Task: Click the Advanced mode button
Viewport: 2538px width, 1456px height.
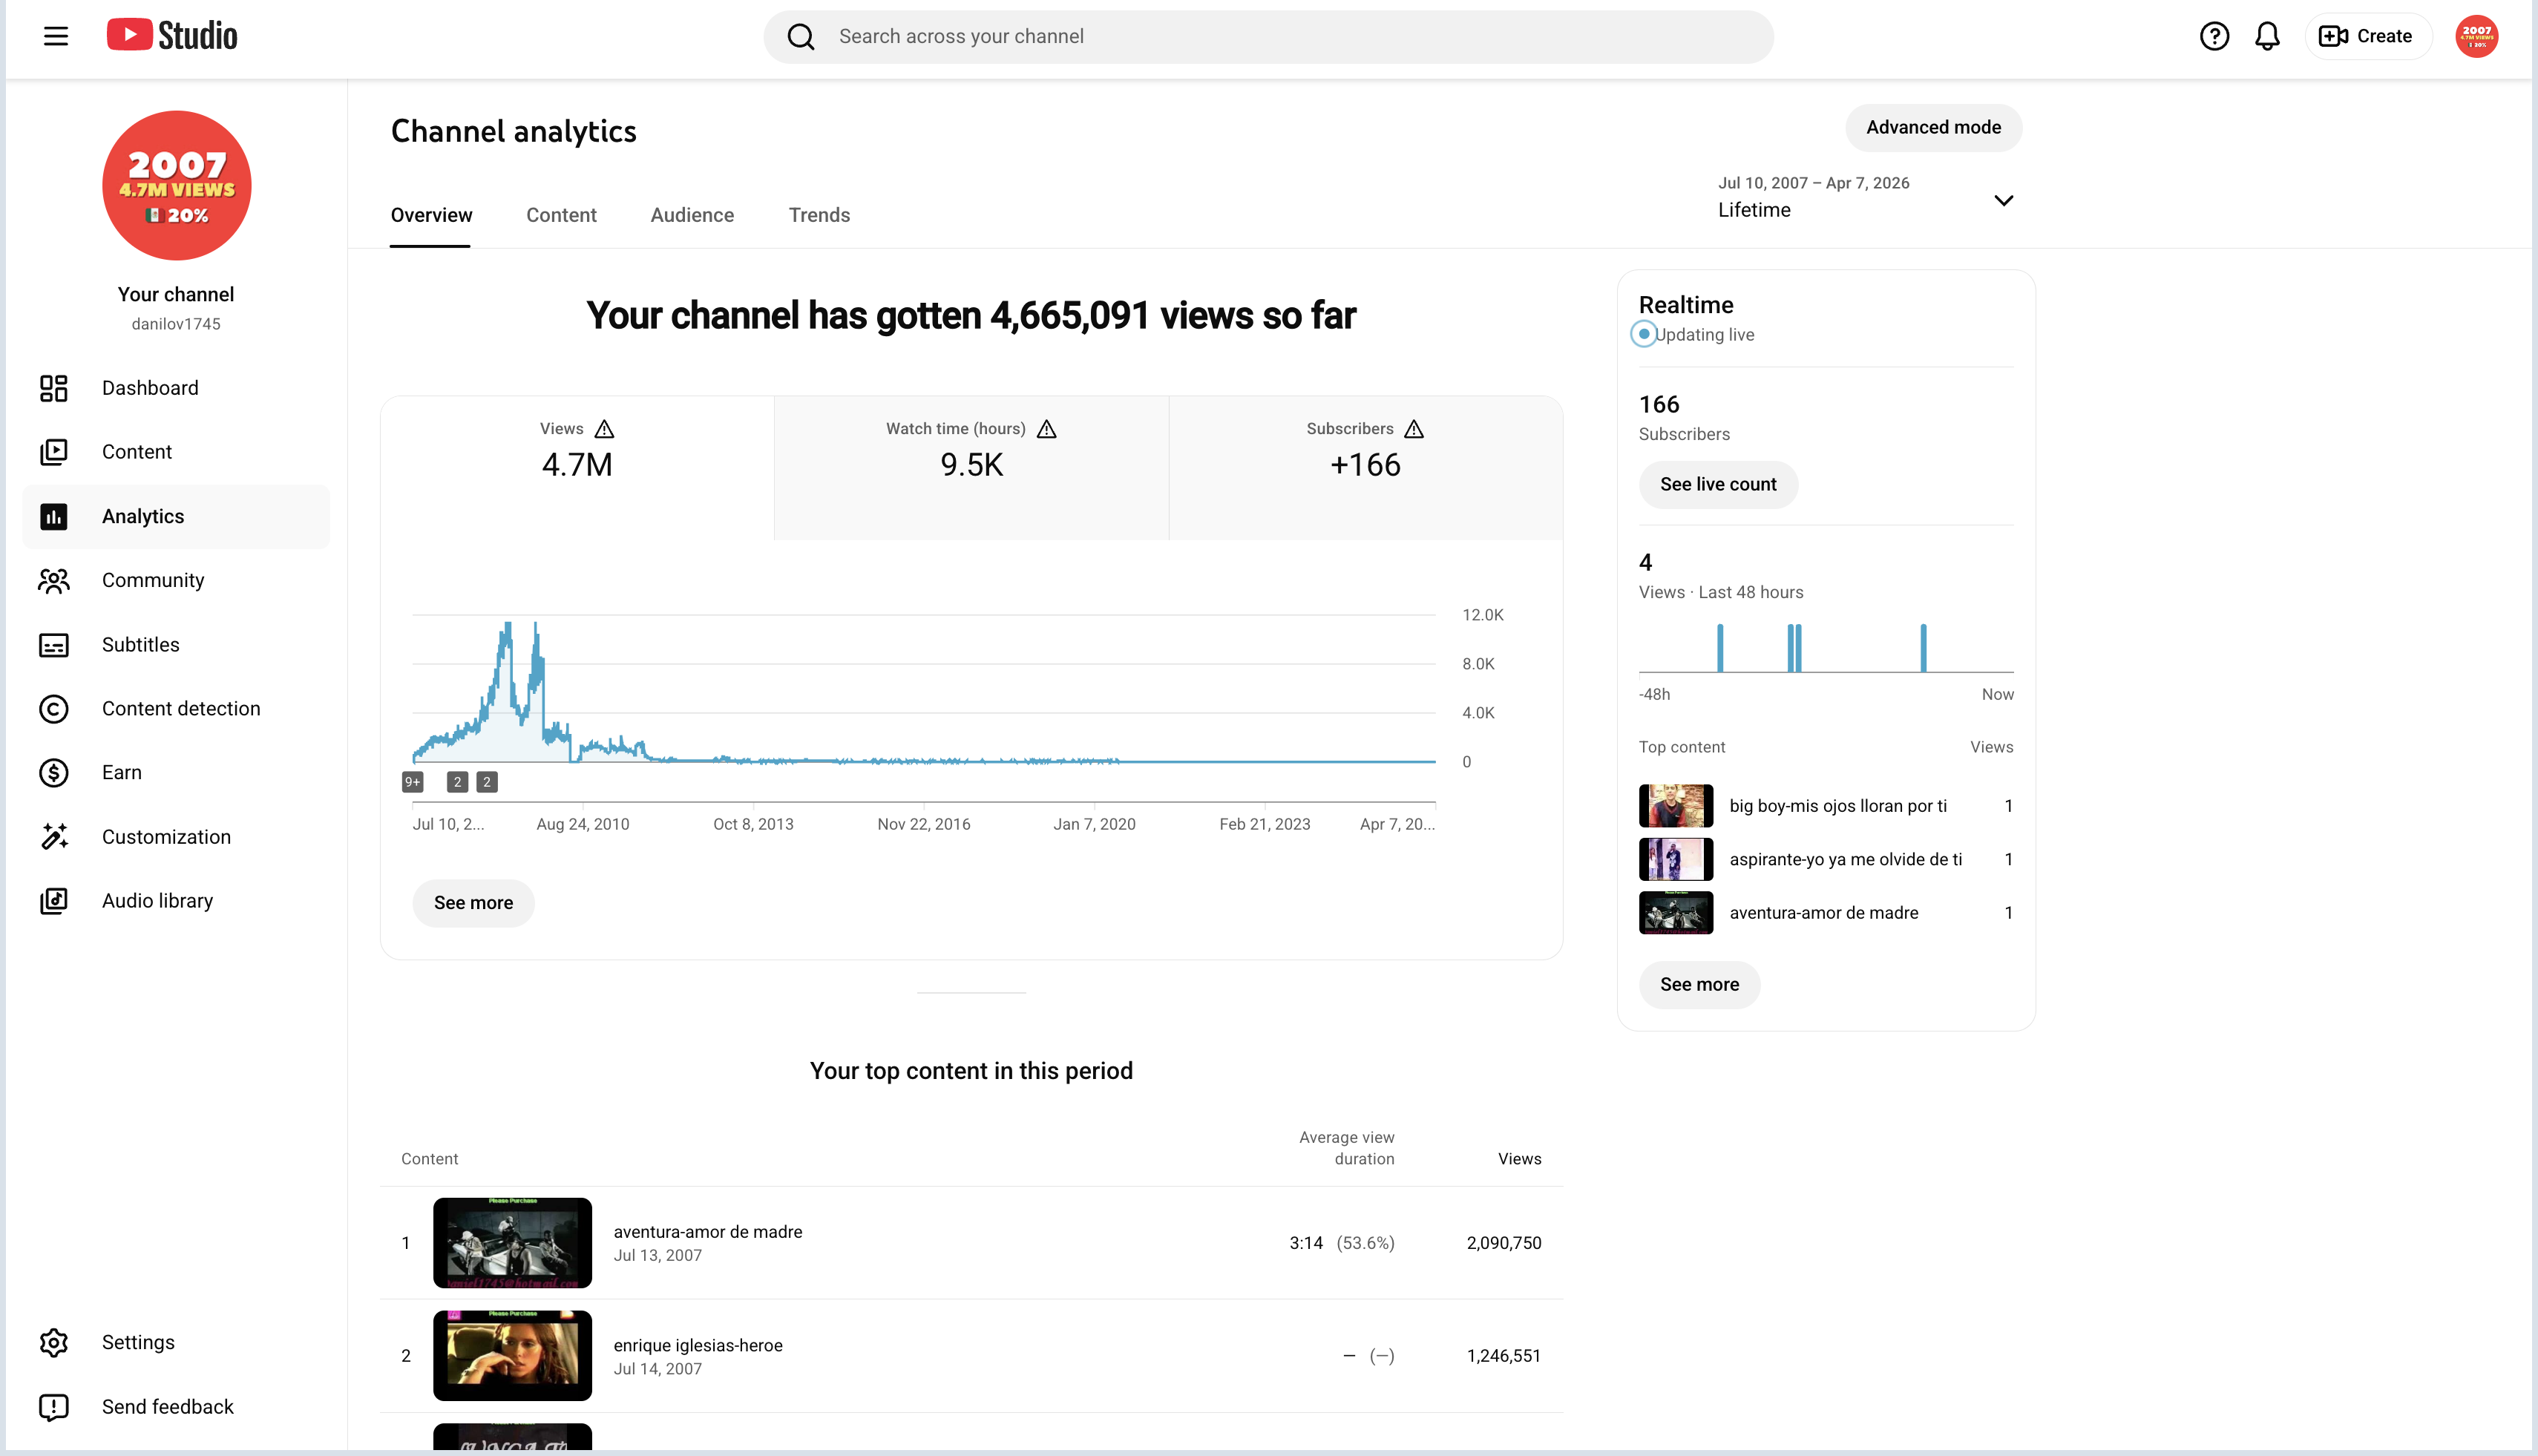Action: 1933,128
